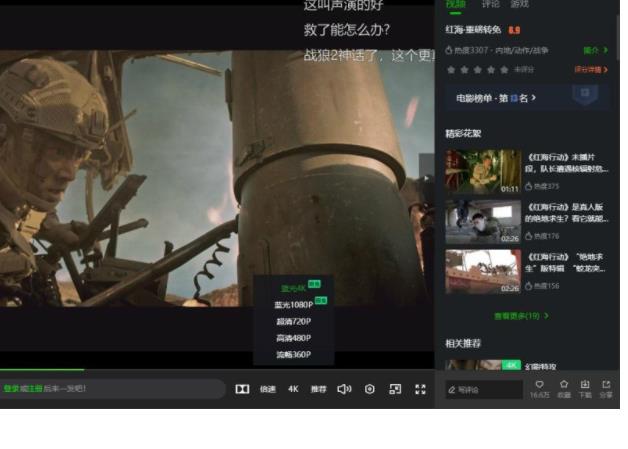Collapse the side panel with the arrow handle

427,178
